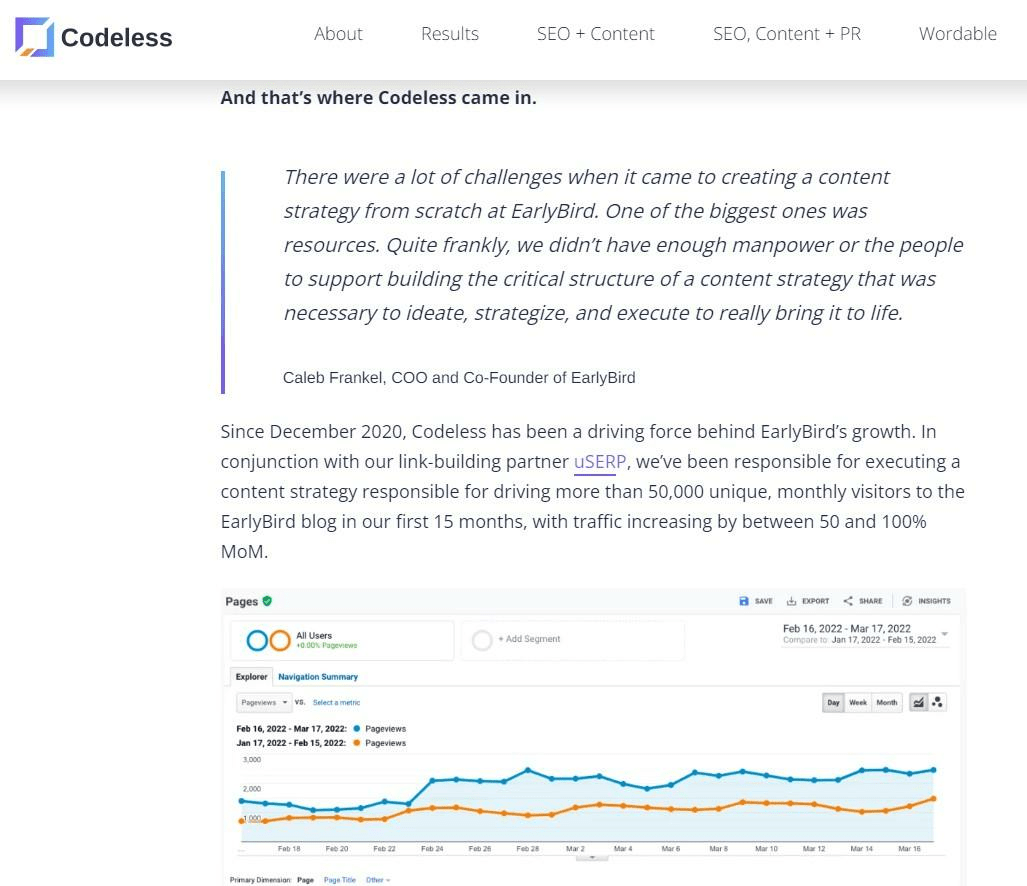Image resolution: width=1027 pixels, height=886 pixels.
Task: Select the Day interval toggle
Action: [833, 703]
